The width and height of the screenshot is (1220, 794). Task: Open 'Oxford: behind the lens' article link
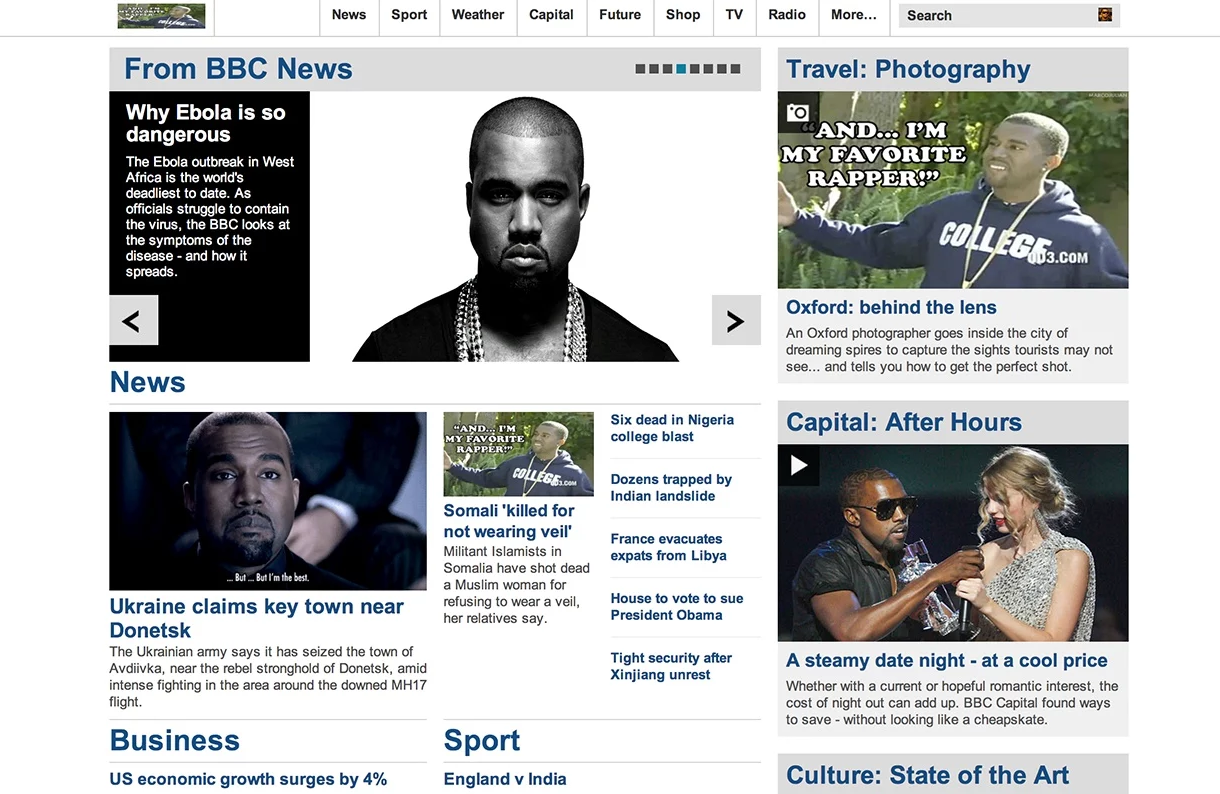pos(891,307)
